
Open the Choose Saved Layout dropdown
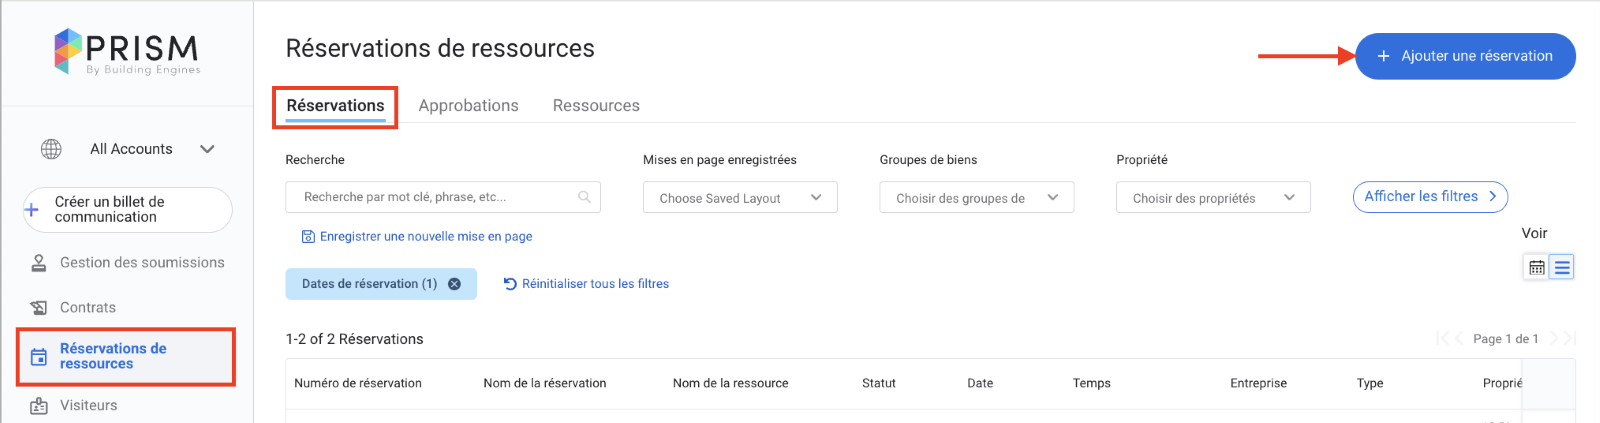point(739,198)
